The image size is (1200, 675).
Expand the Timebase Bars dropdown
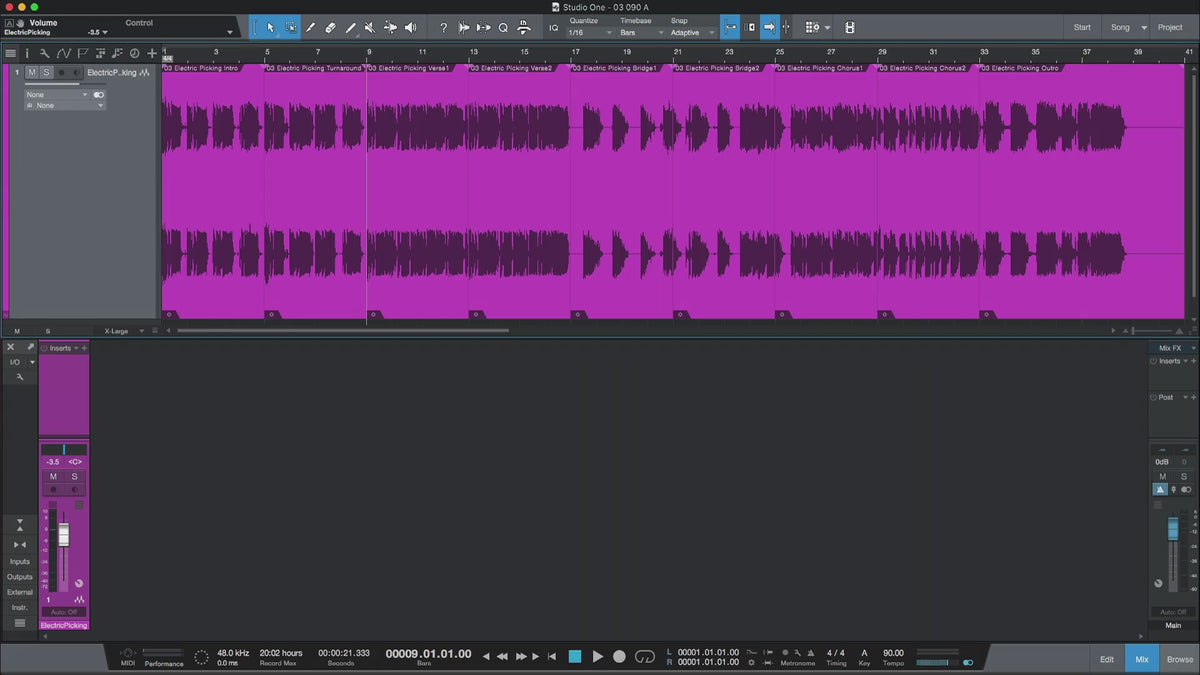(640, 33)
